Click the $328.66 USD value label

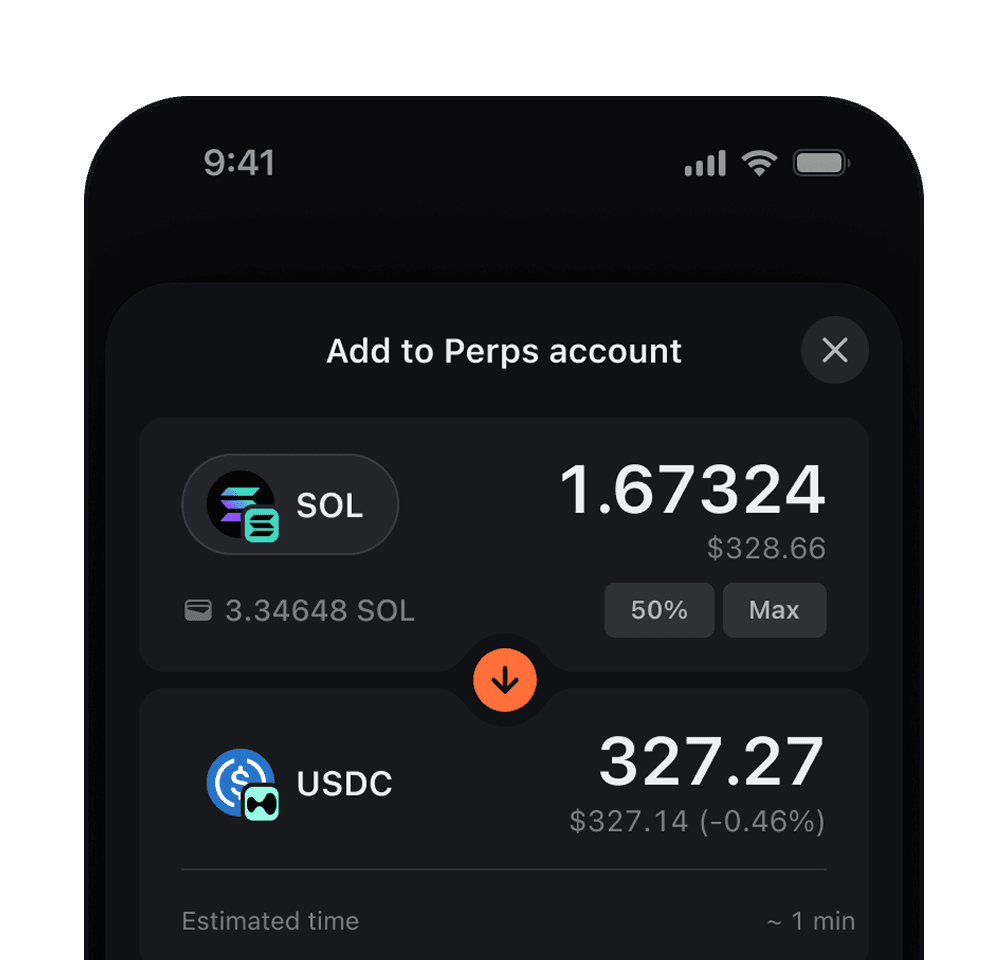(766, 548)
